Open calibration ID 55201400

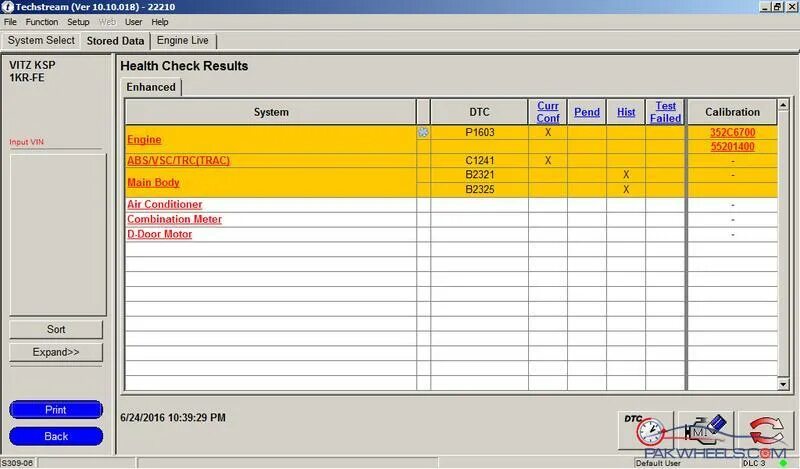point(733,146)
